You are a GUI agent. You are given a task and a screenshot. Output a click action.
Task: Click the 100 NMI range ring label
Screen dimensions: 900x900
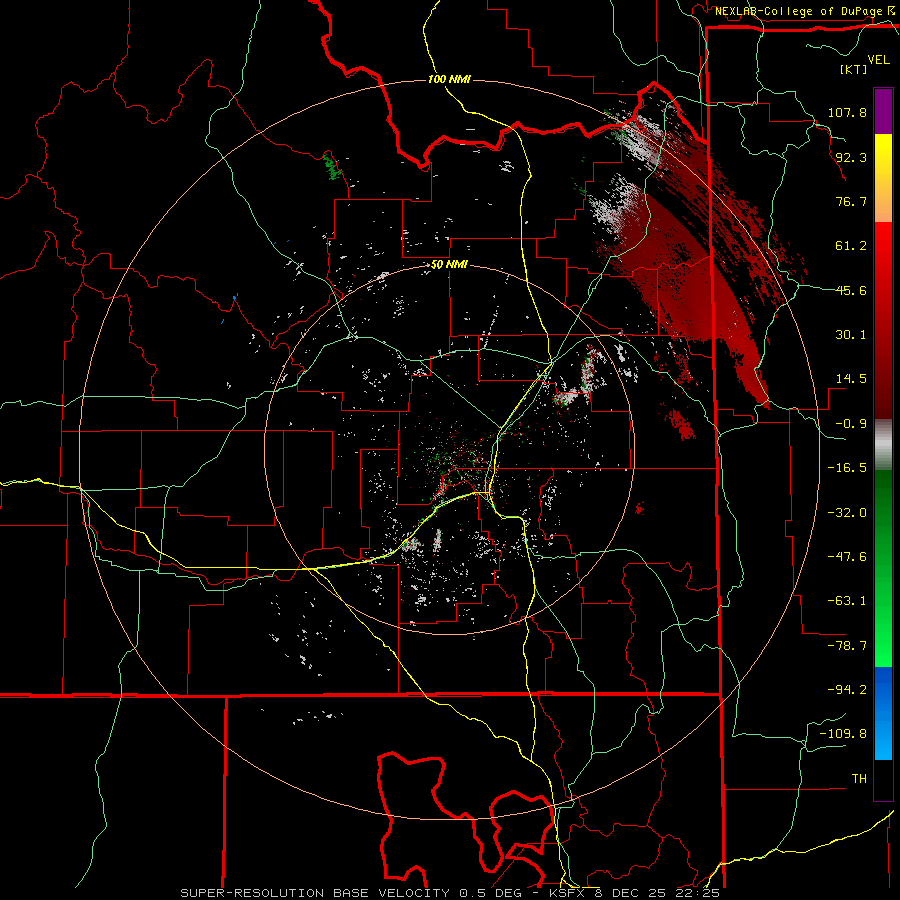(449, 79)
